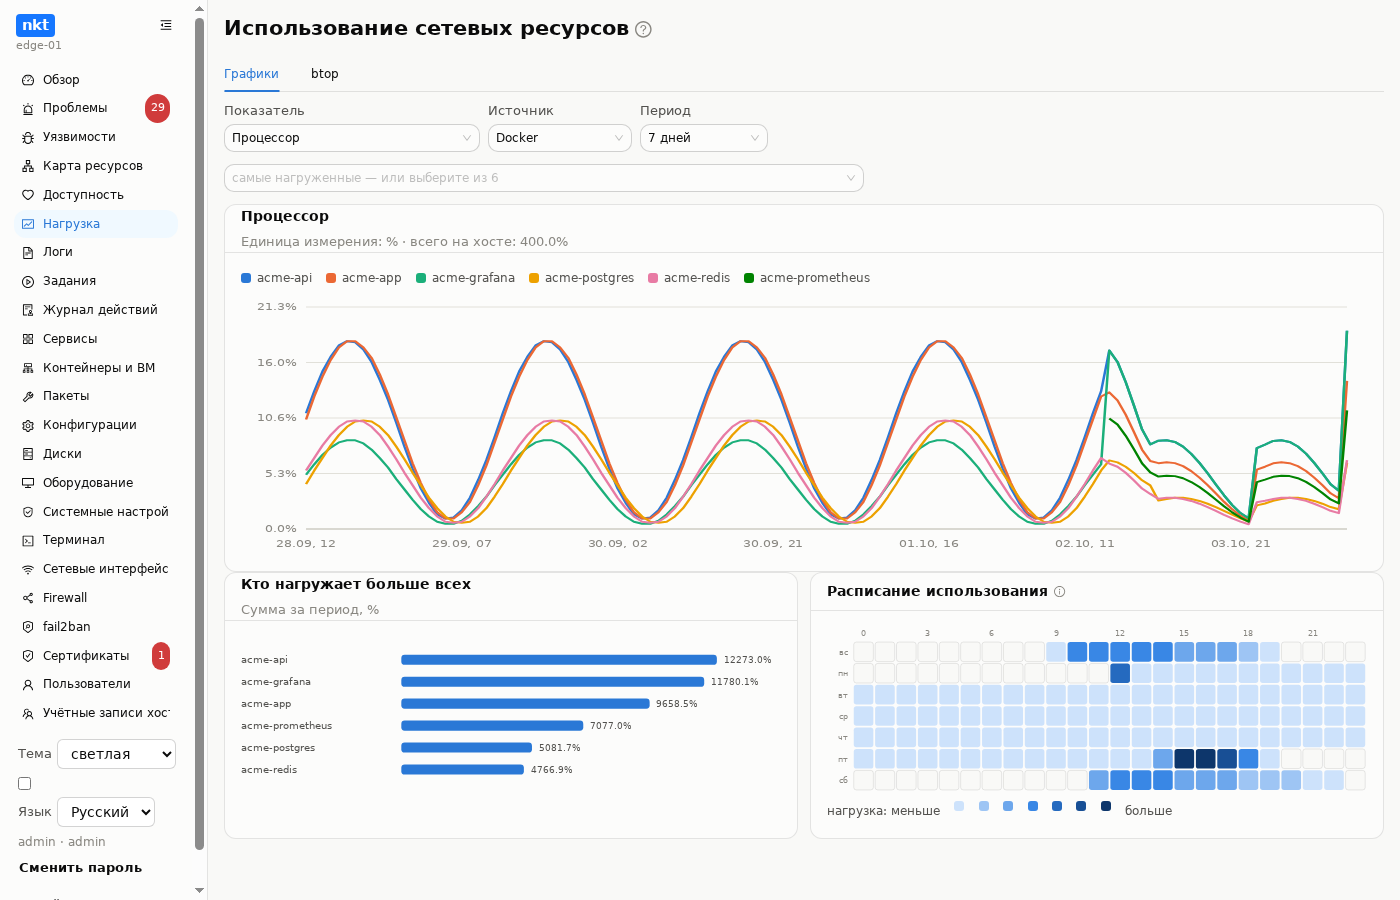Click the Firewall share icon
The width and height of the screenshot is (1400, 900).
[x=28, y=598]
